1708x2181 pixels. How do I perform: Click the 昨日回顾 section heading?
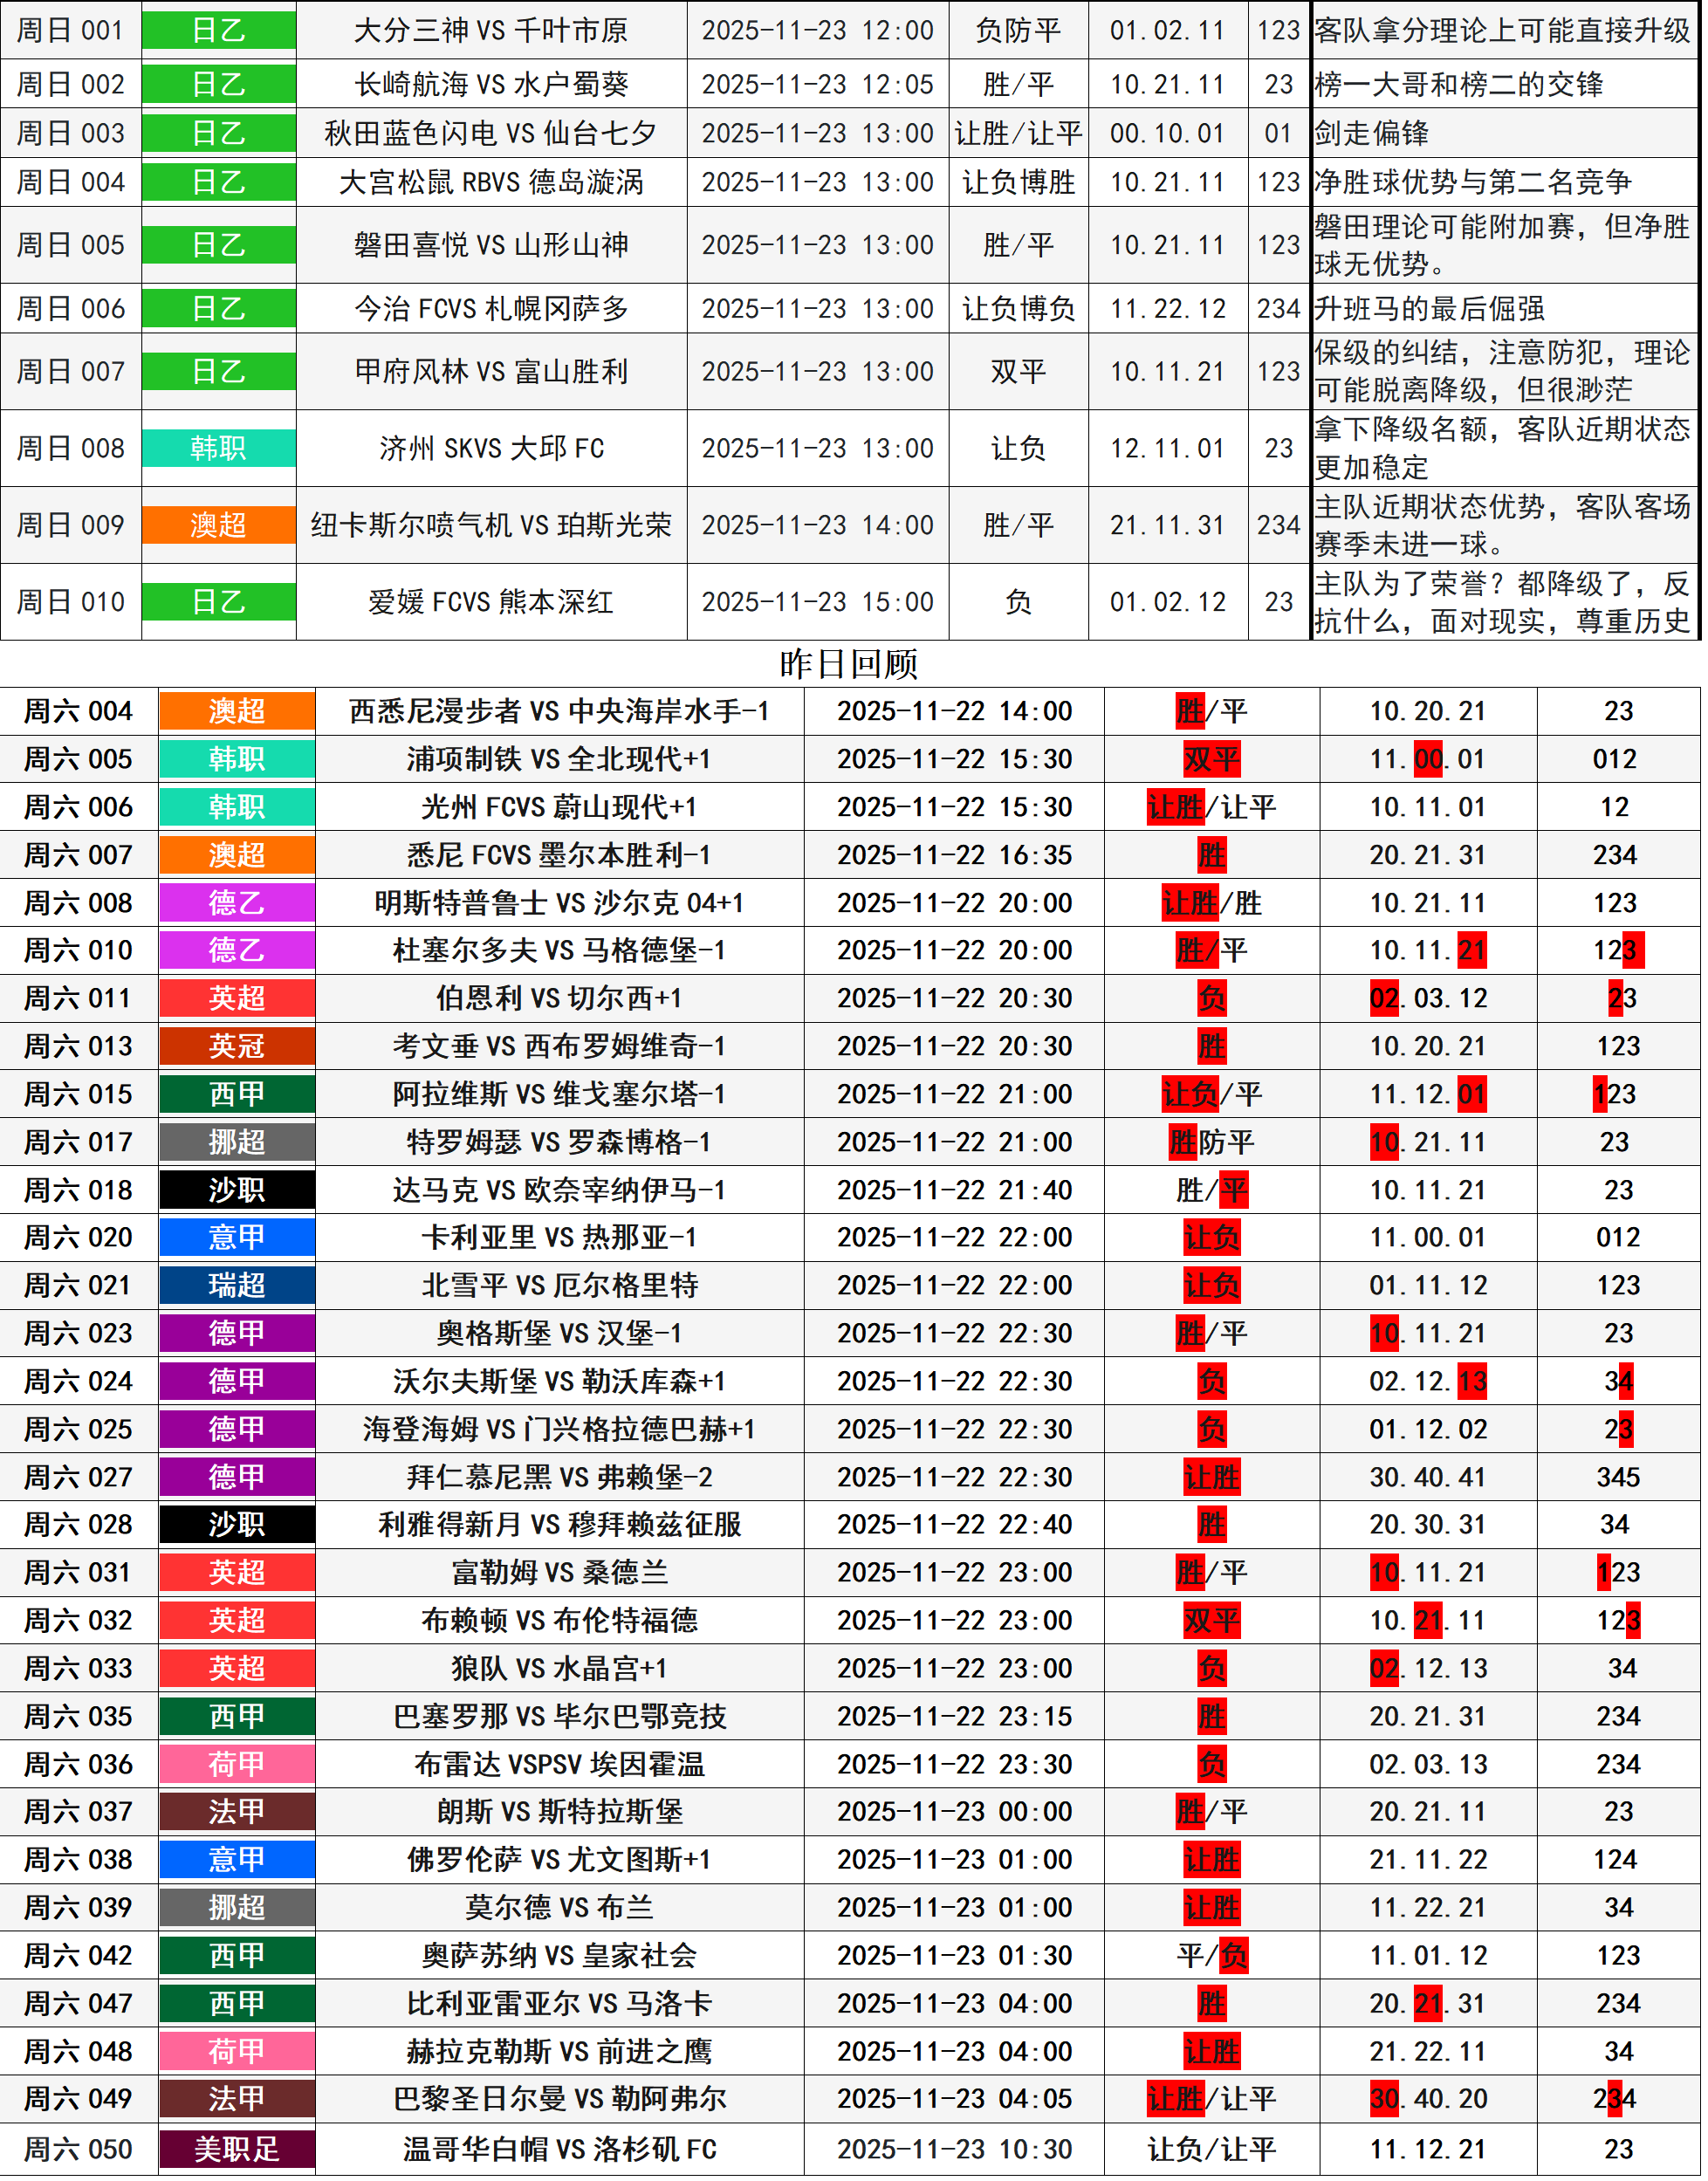coord(849,664)
